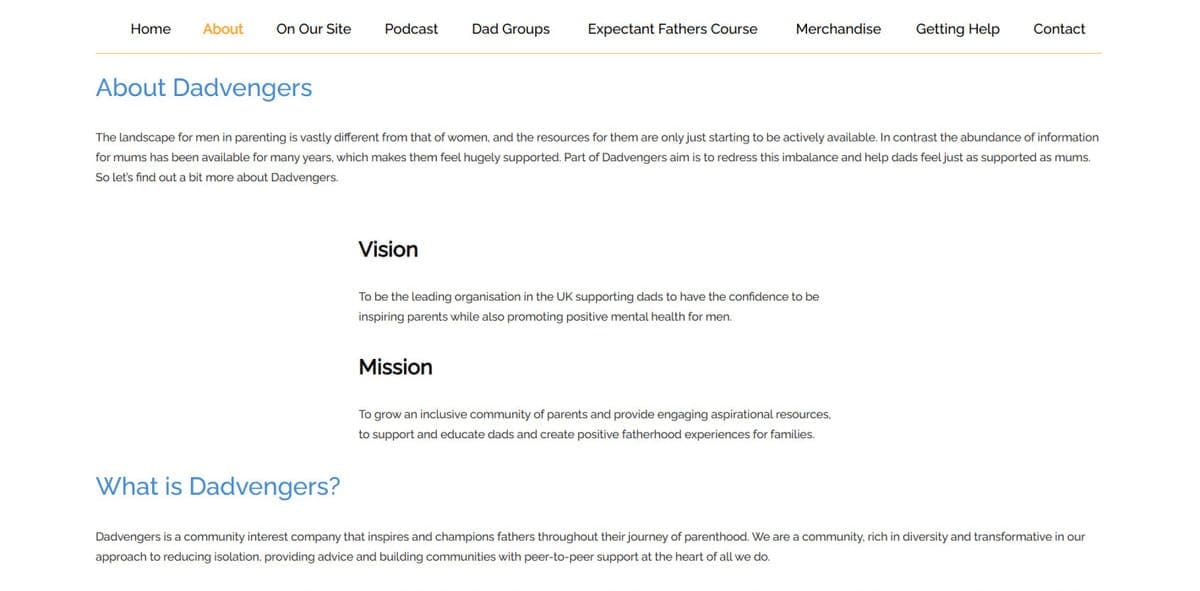Open the Dad Groups menu

[x=511, y=29]
